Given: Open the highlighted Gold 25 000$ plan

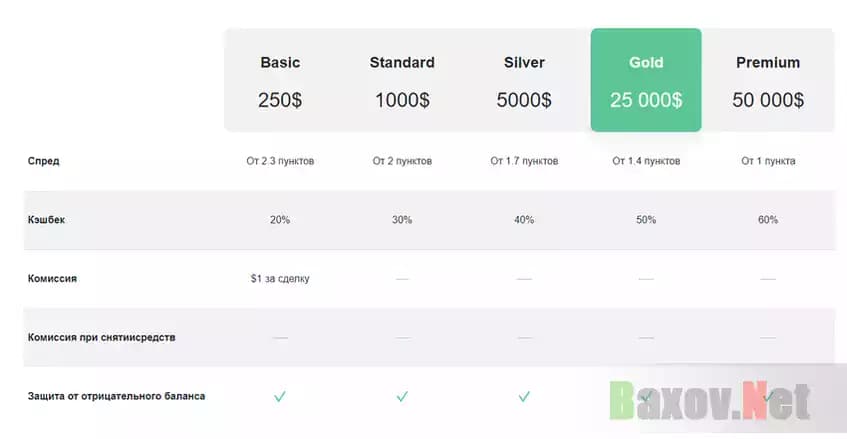Looking at the screenshot, I should tap(646, 80).
